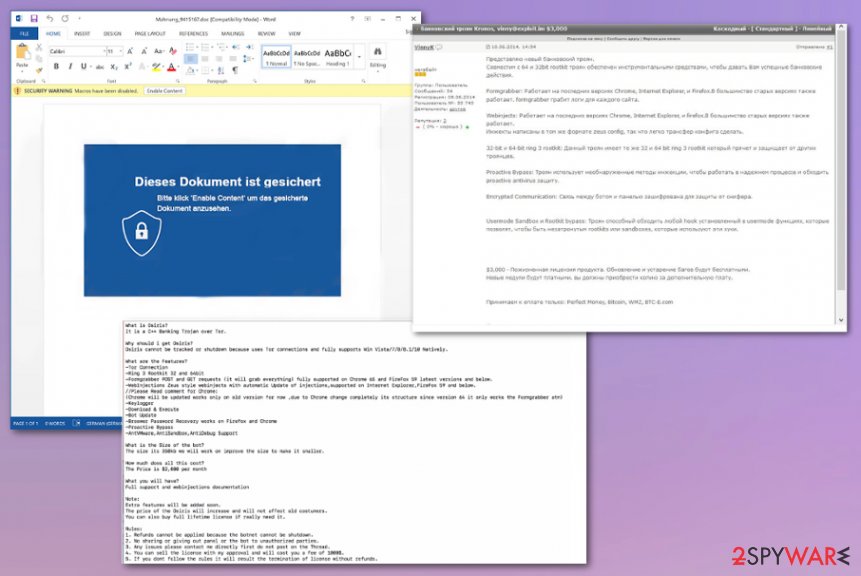861x576 pixels.
Task: Click the Sort A-Z icon
Action: coord(221,70)
